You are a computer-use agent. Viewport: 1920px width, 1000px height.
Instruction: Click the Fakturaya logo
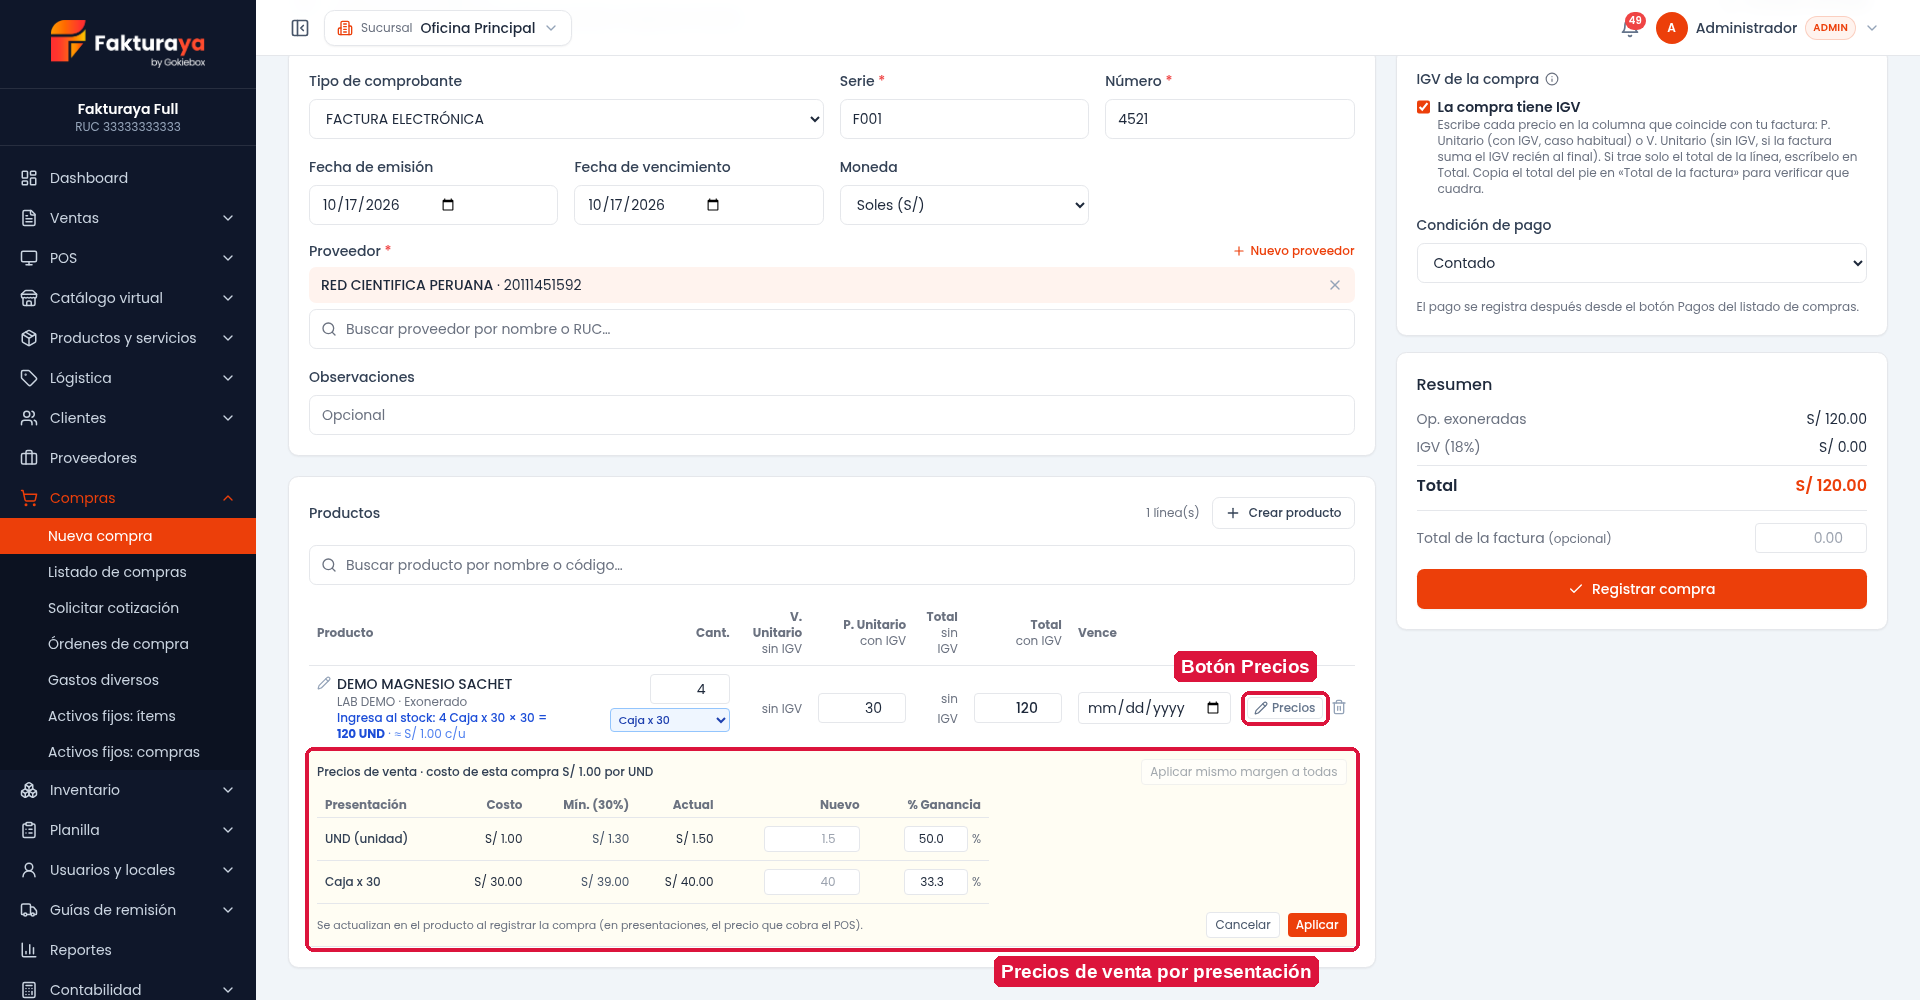tap(128, 44)
